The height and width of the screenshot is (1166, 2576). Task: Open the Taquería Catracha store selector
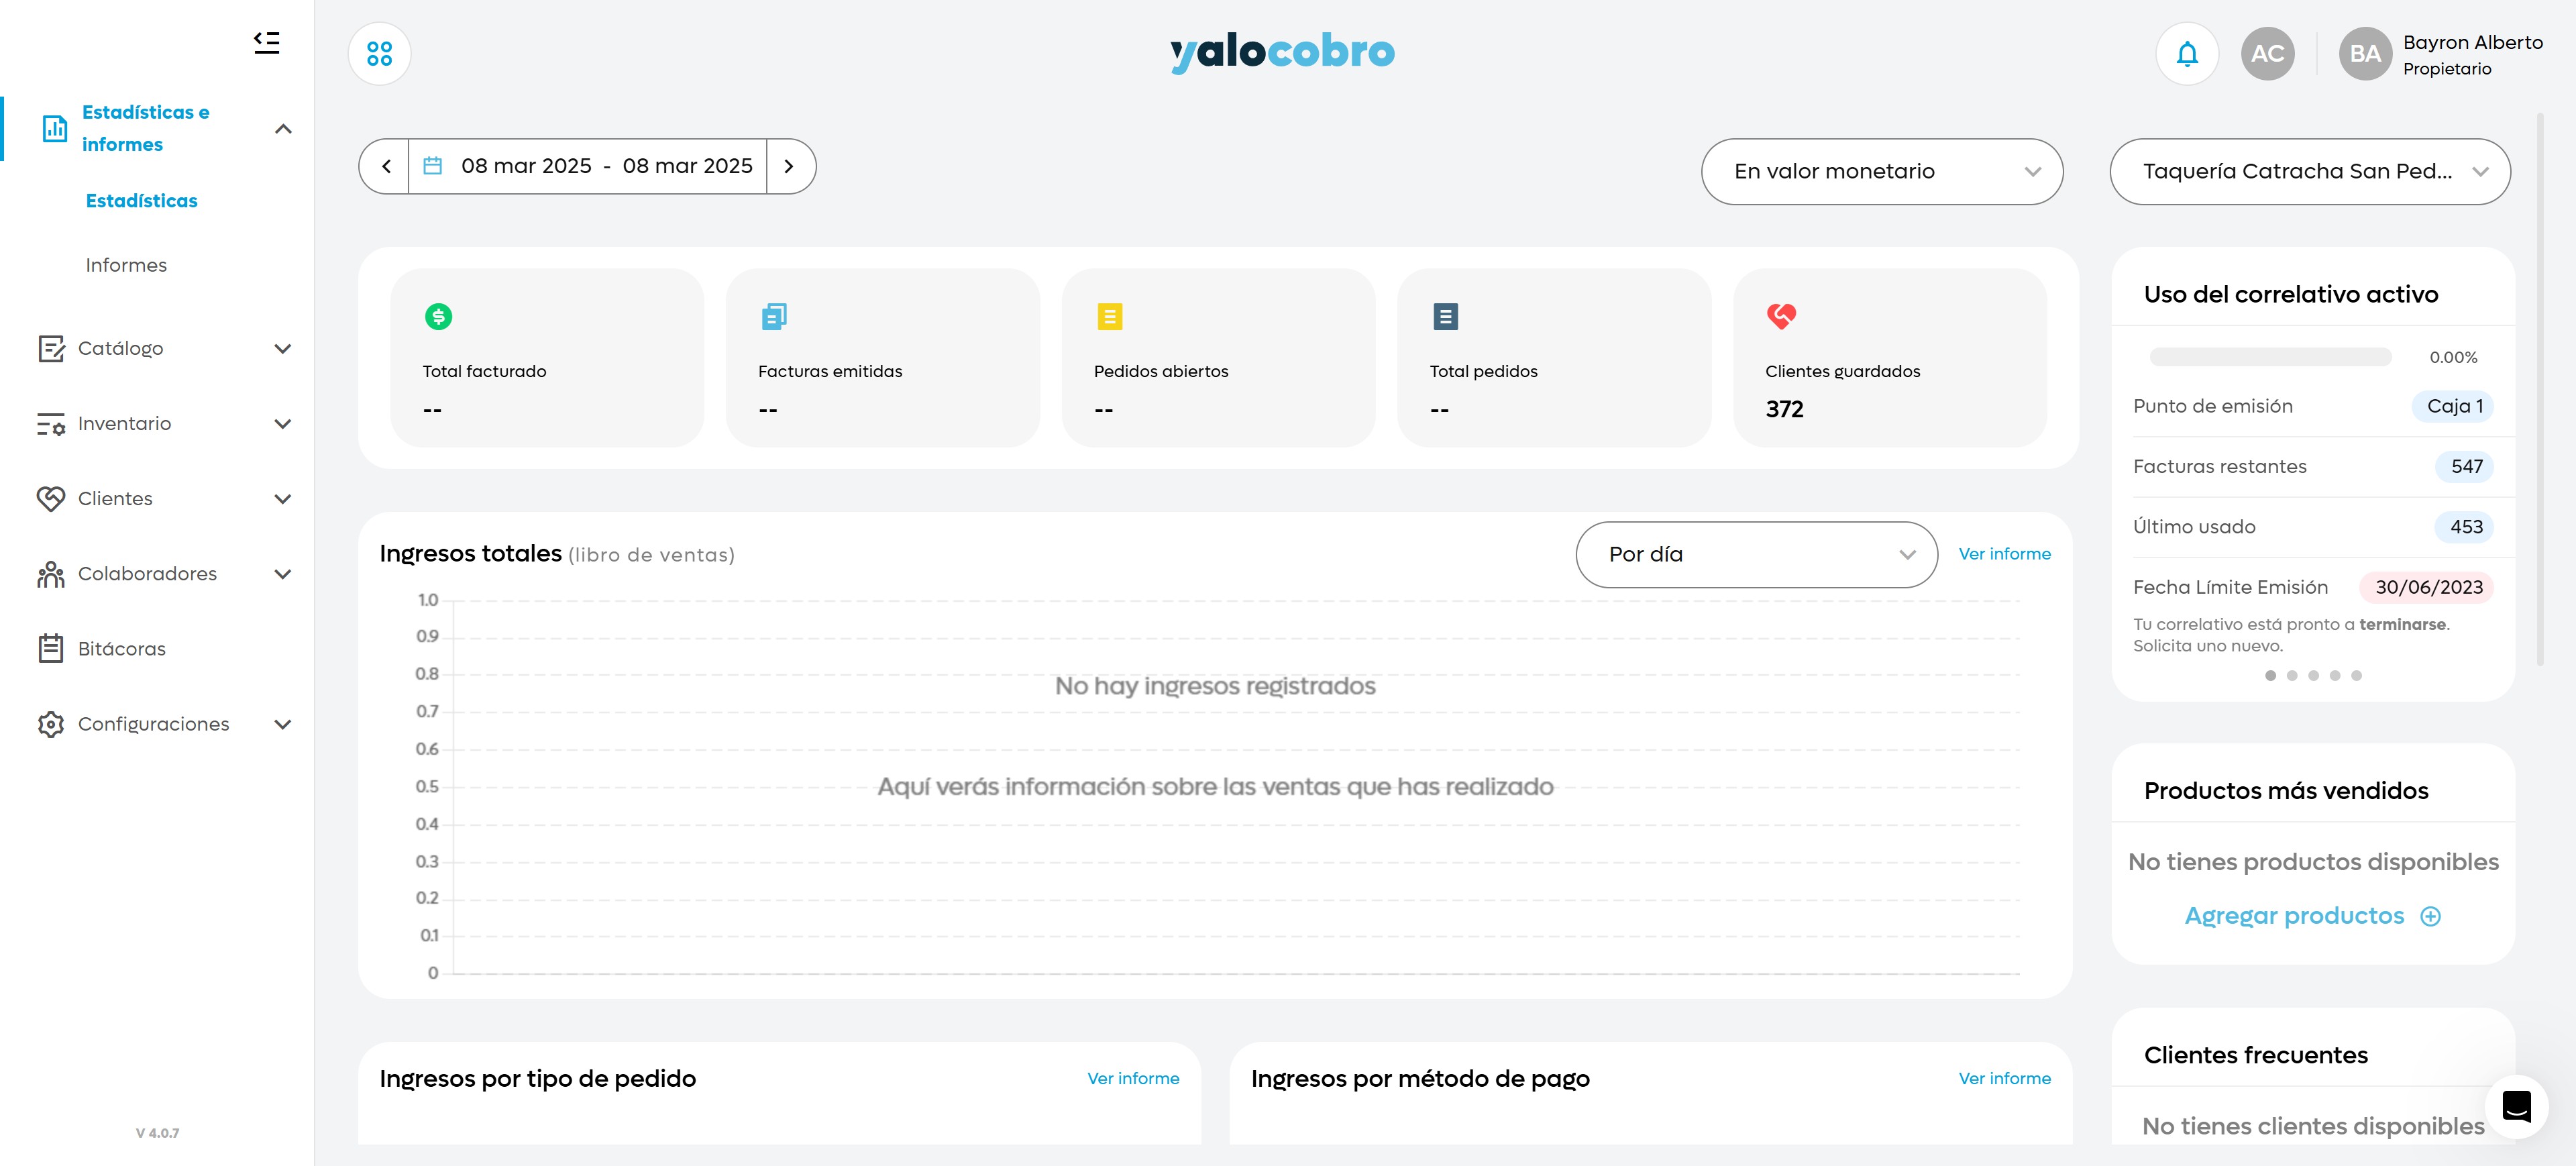click(2310, 172)
